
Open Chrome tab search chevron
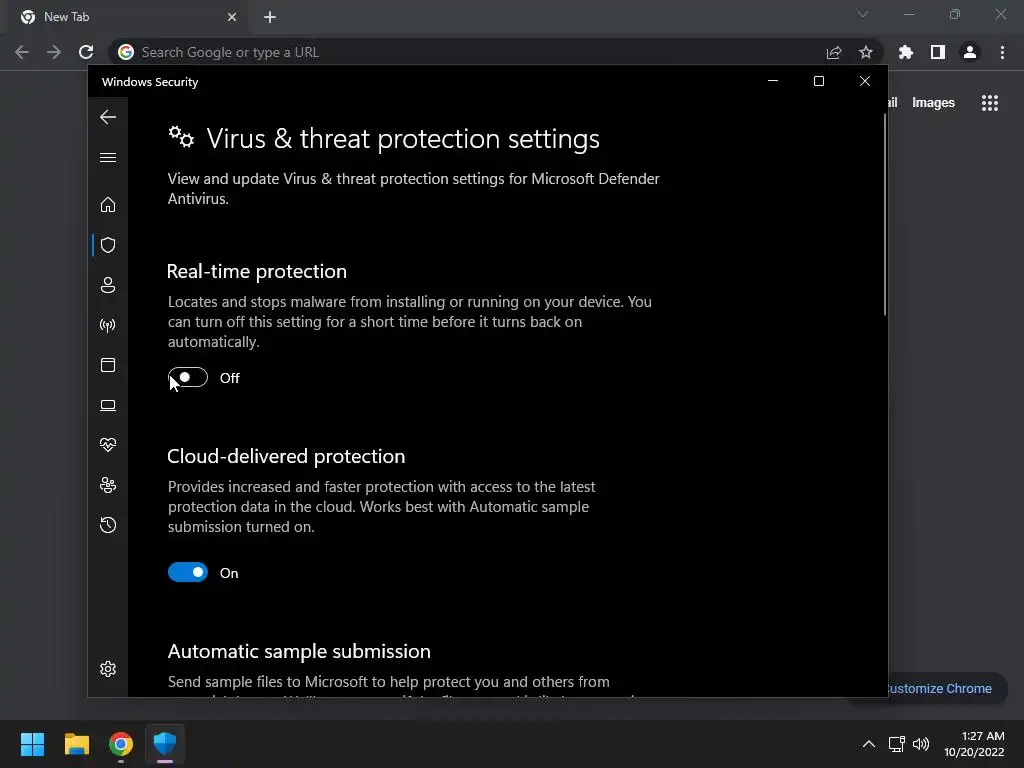(863, 14)
